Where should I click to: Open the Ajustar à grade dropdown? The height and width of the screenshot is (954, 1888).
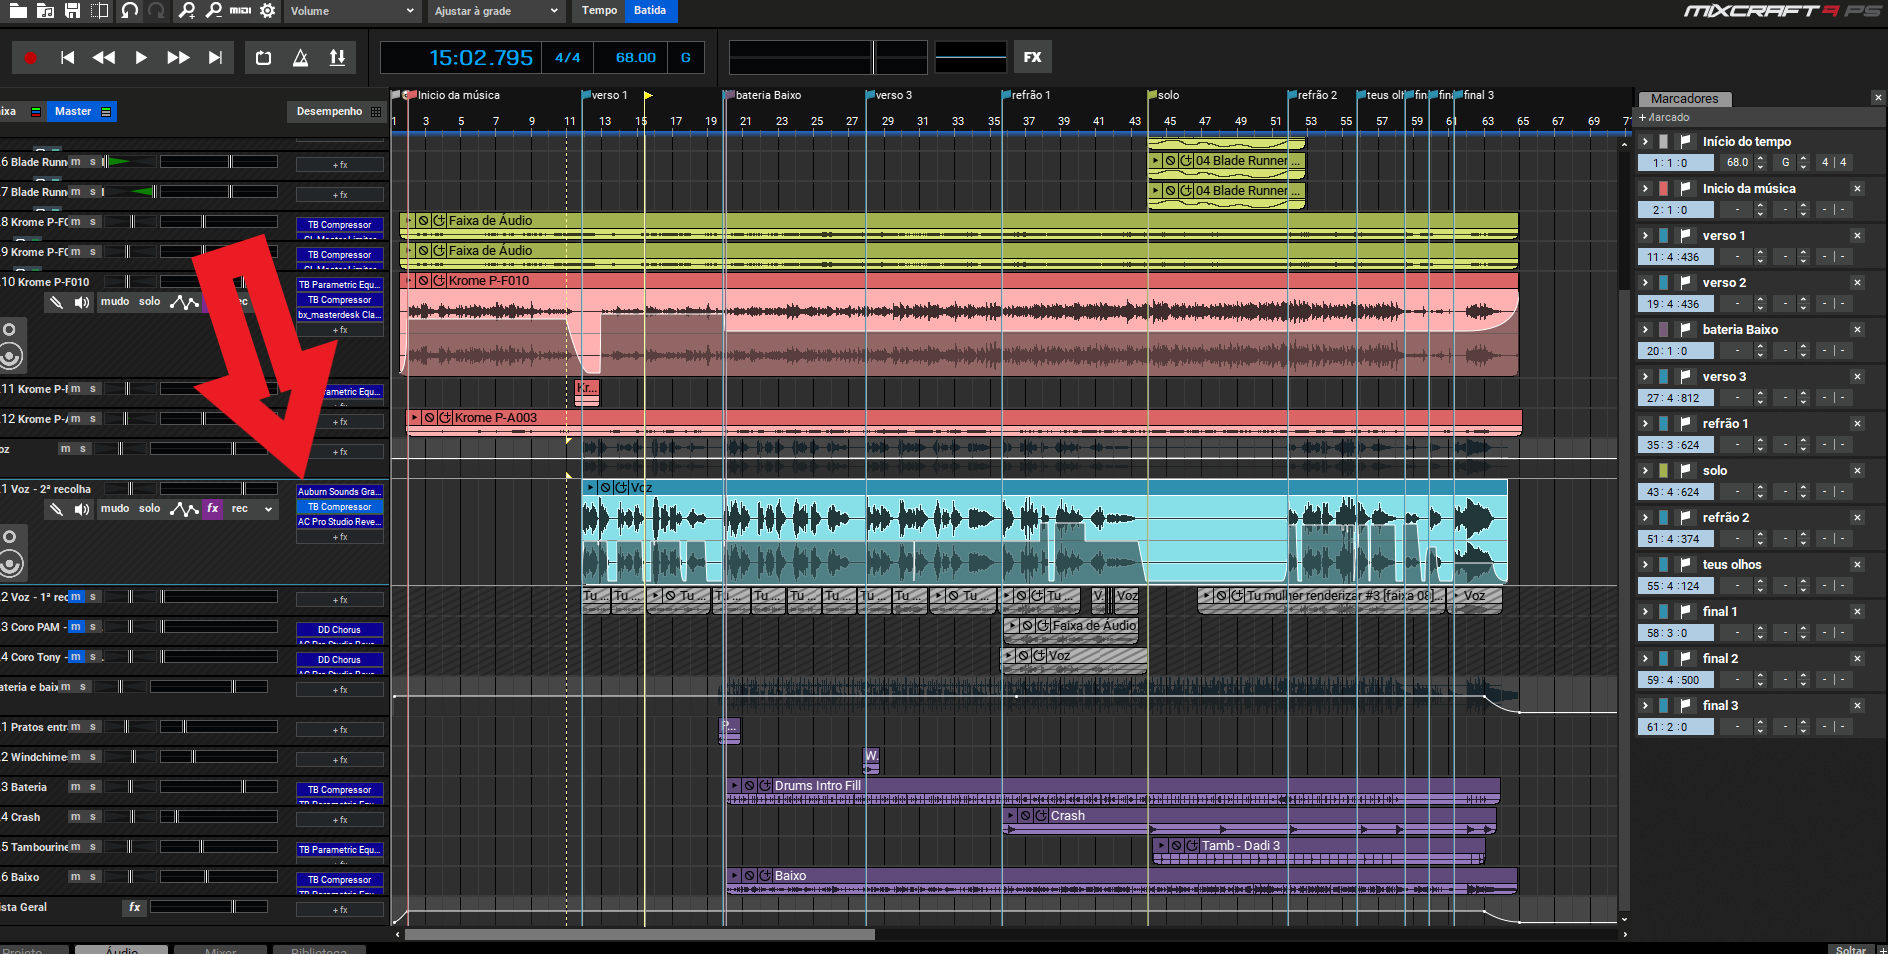(497, 11)
